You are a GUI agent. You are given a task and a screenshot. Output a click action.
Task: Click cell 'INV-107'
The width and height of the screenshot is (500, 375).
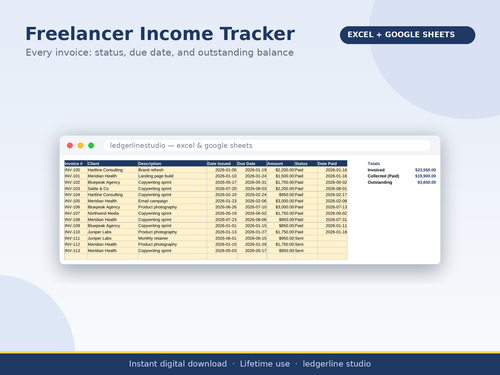[x=76, y=213]
